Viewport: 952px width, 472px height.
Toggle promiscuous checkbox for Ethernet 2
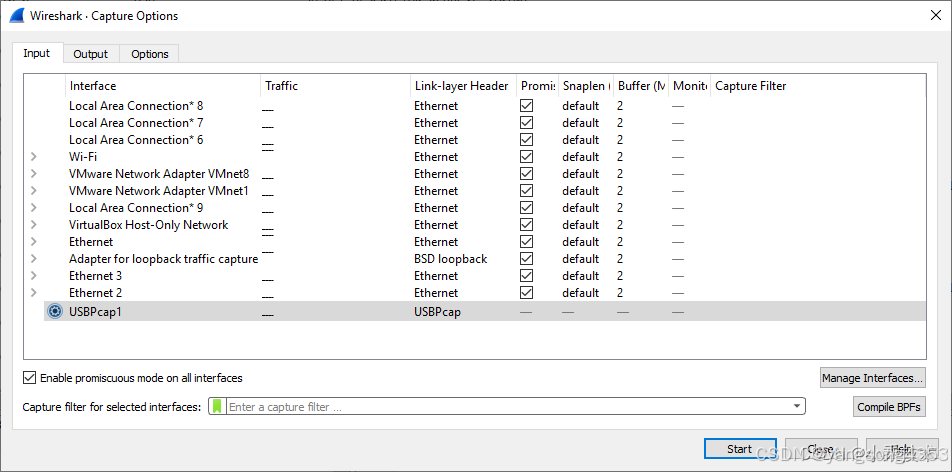tap(527, 293)
